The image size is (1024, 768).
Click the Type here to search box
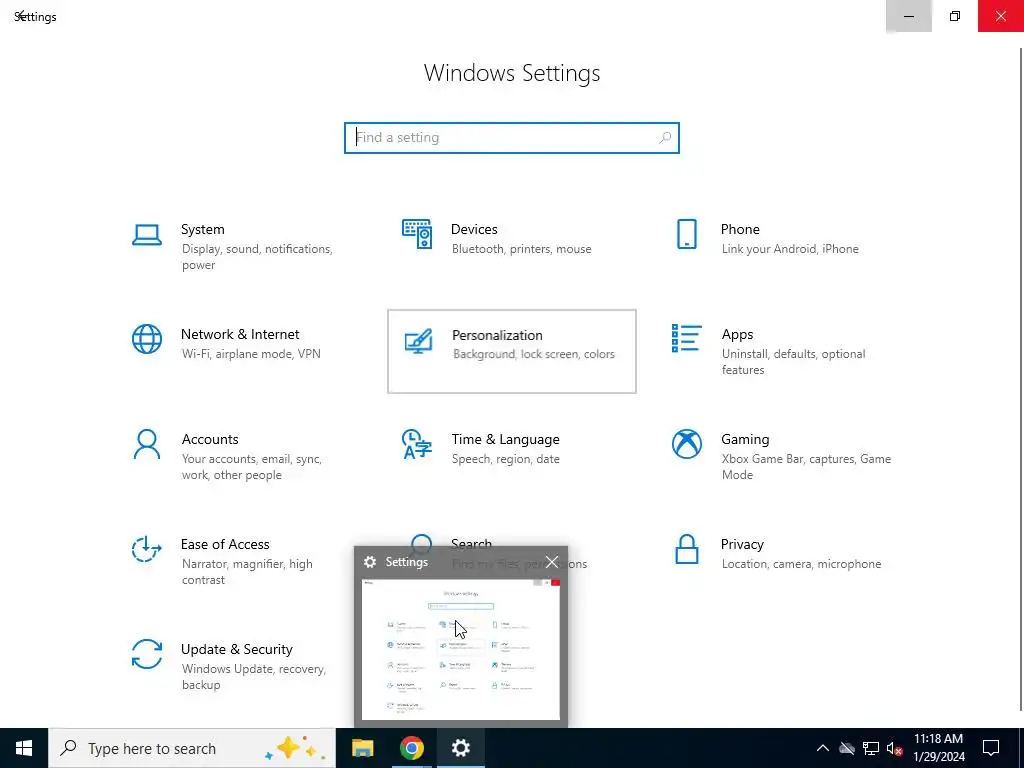click(x=192, y=748)
